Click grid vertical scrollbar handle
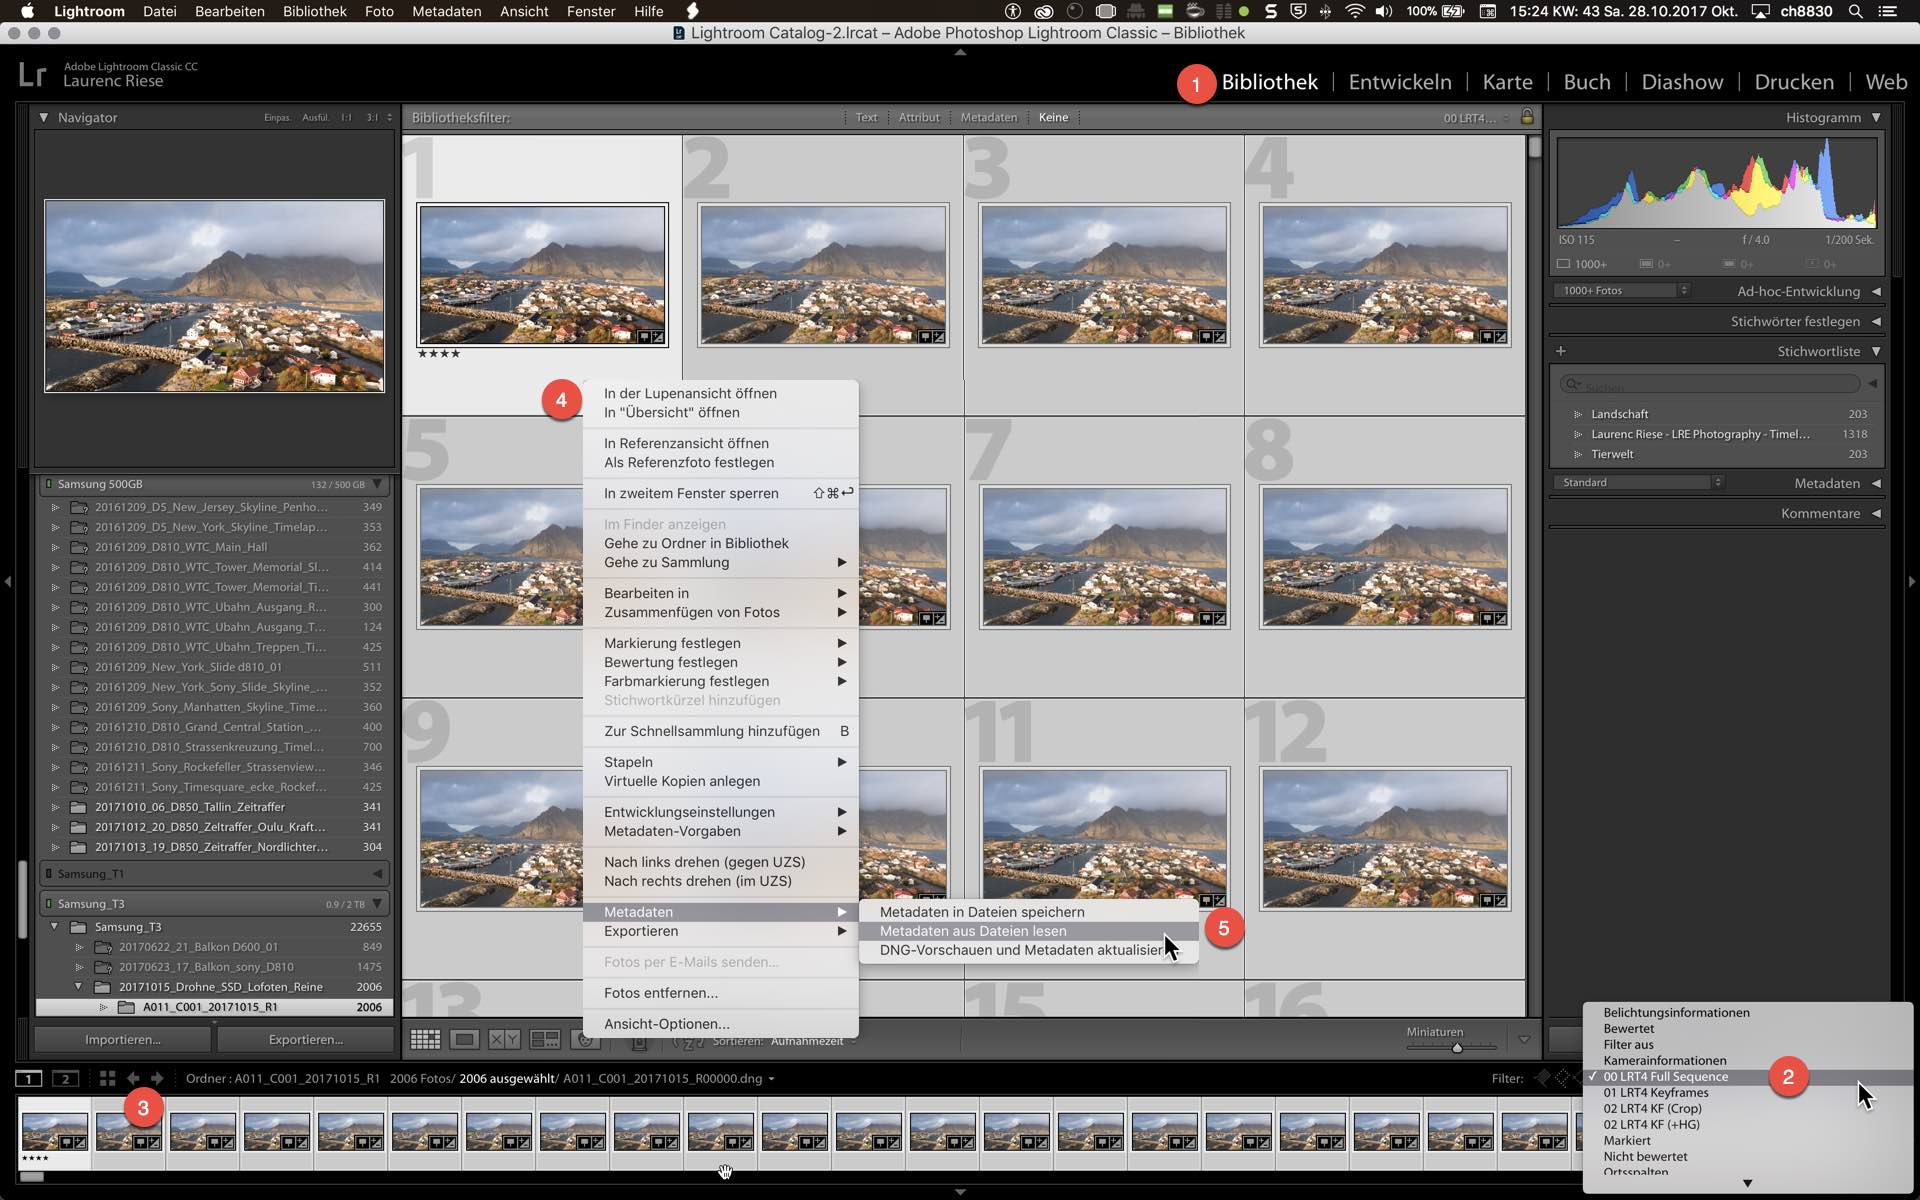 (1535, 148)
